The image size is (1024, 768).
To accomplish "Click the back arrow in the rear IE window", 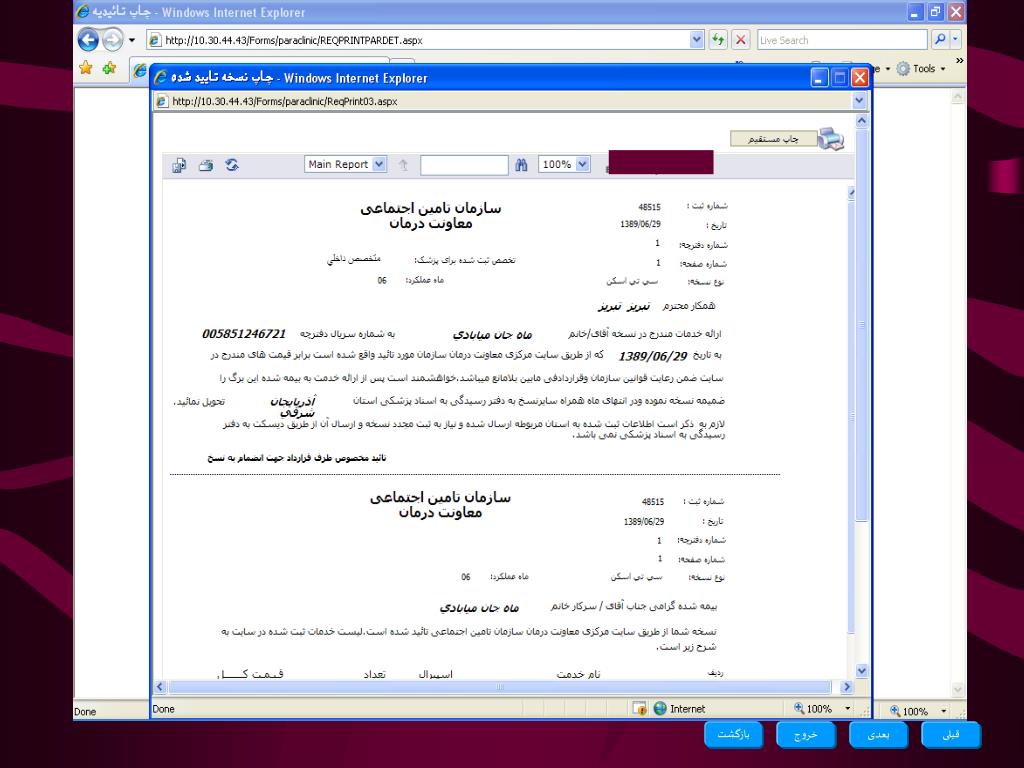I will coord(88,40).
